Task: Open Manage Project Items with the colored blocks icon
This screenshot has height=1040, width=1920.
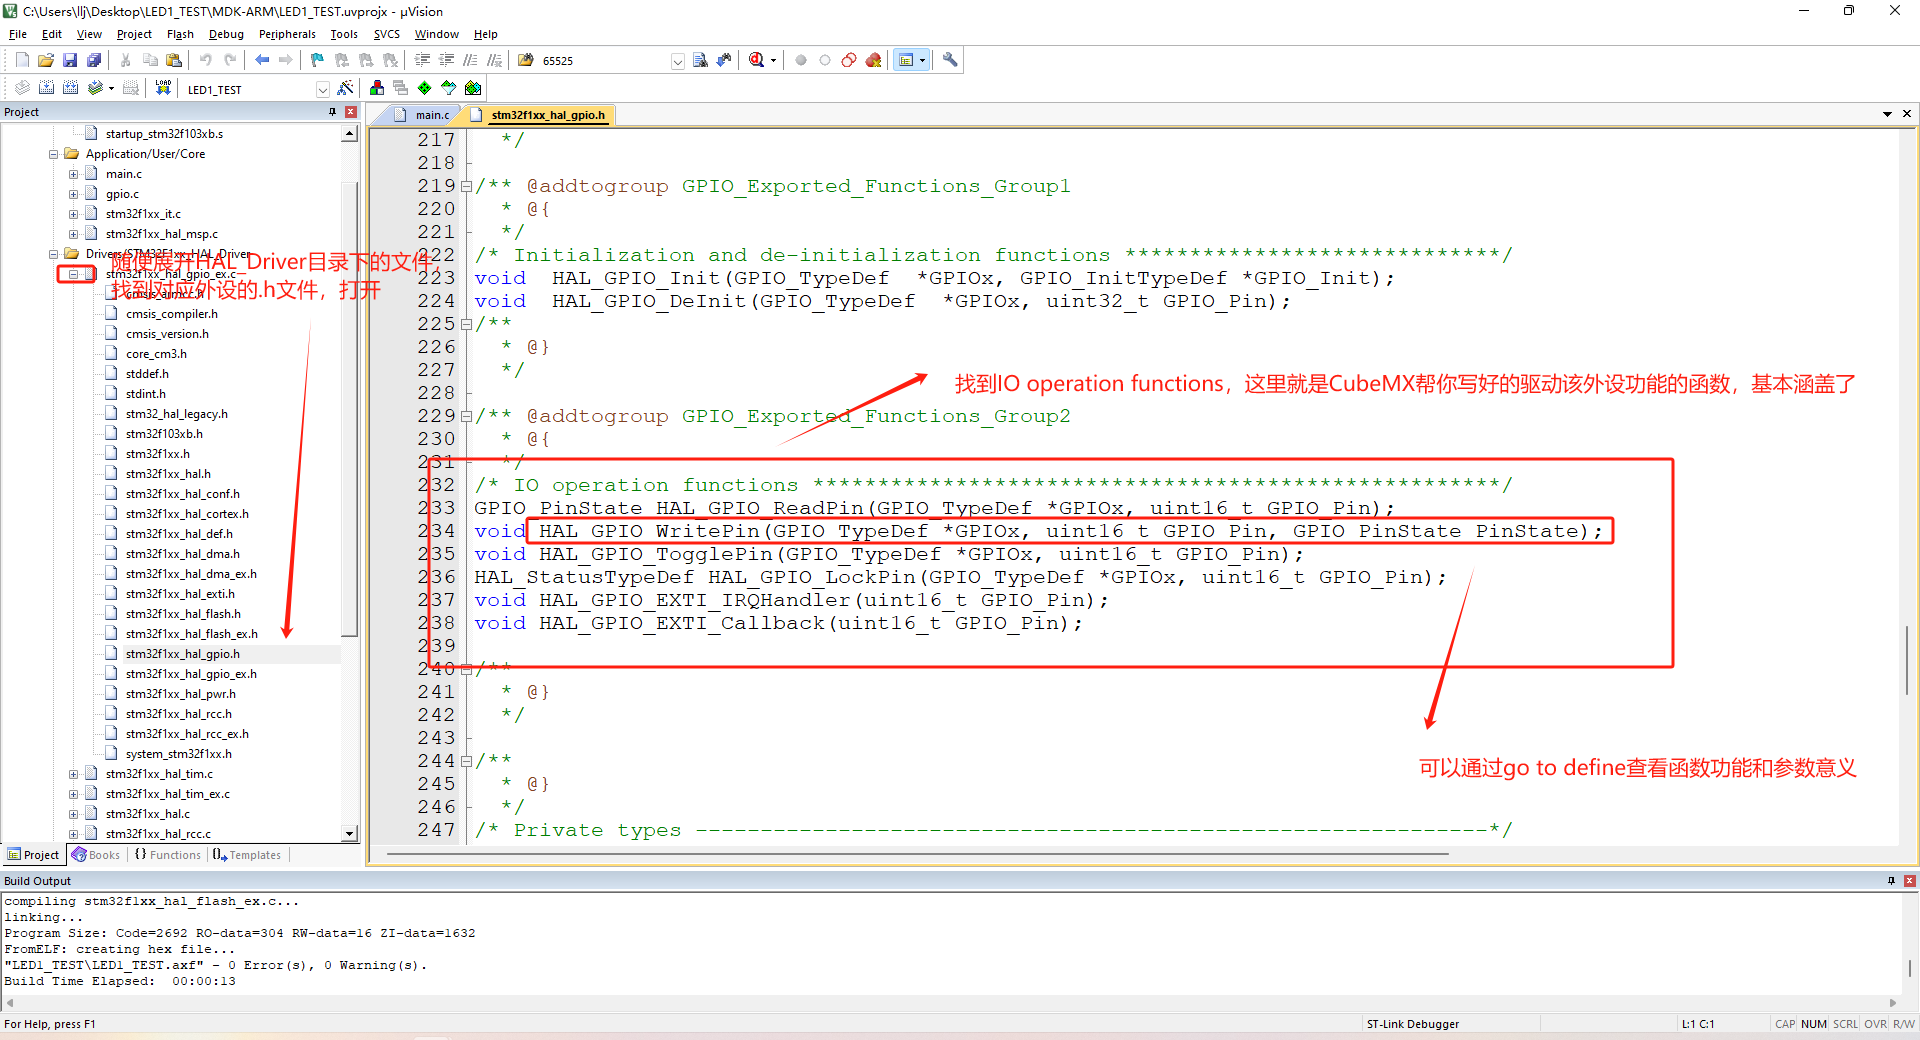Action: 377,88
